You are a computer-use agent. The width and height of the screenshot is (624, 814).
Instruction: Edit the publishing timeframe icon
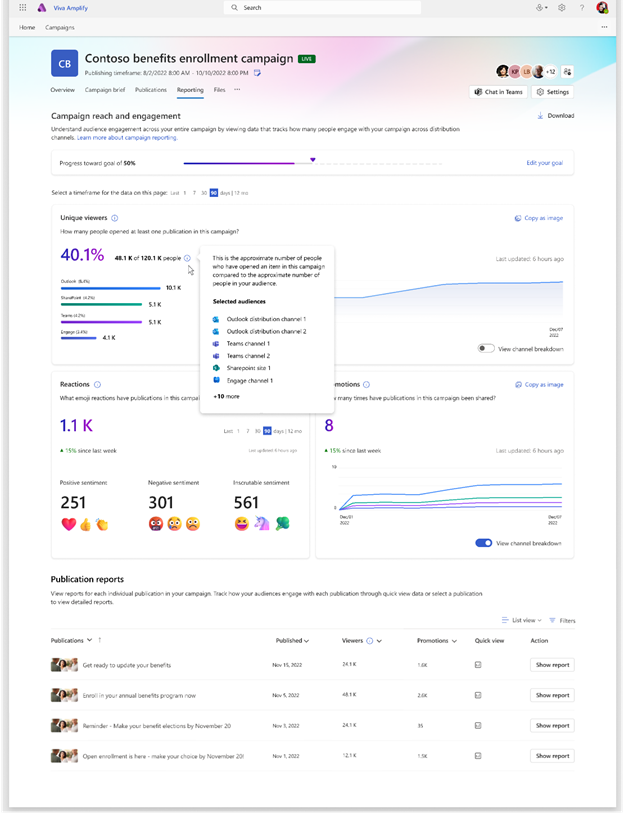(257, 73)
